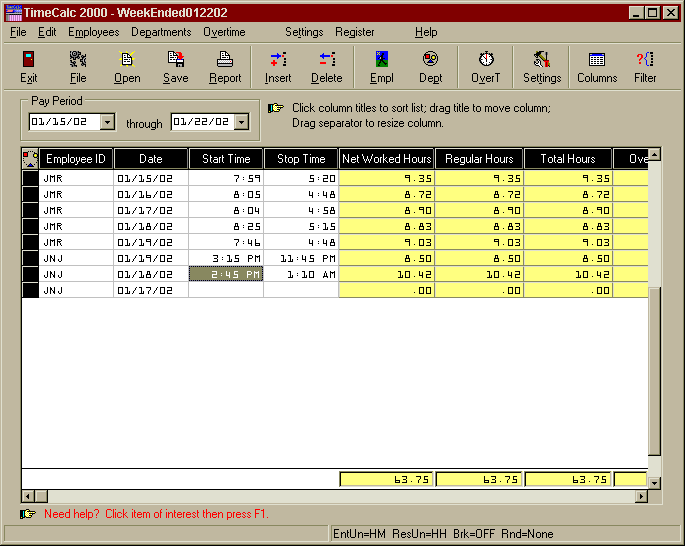Click the Stop Time cell 5:20

pos(301,178)
